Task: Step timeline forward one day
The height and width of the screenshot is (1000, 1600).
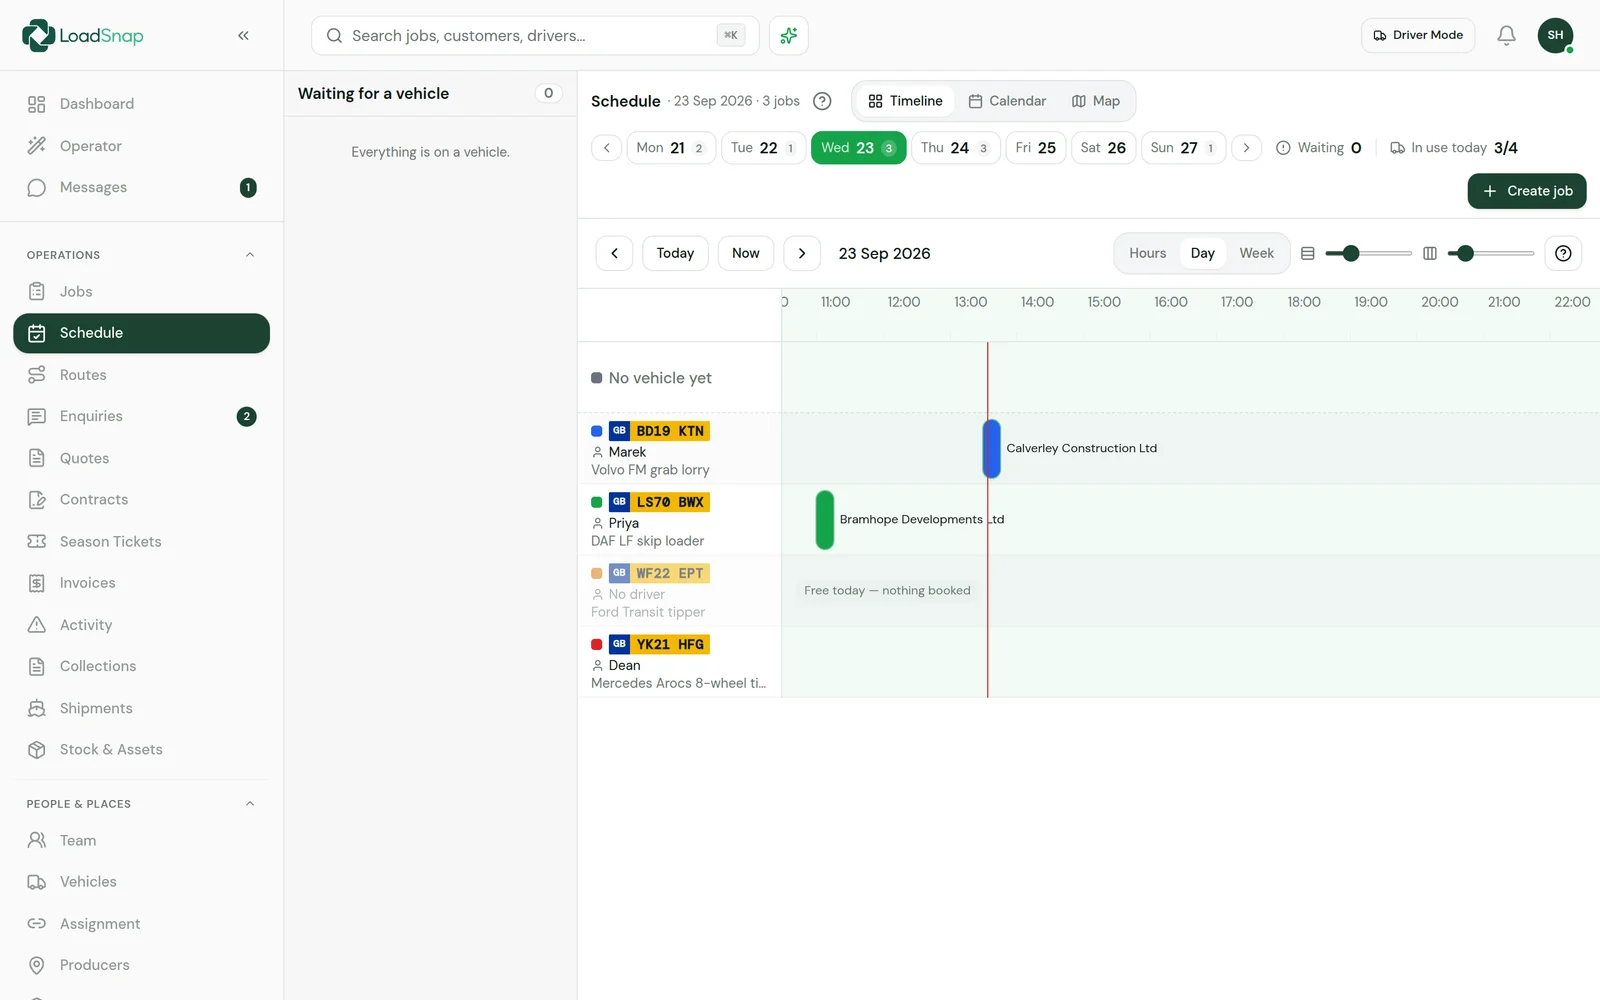Action: [802, 253]
